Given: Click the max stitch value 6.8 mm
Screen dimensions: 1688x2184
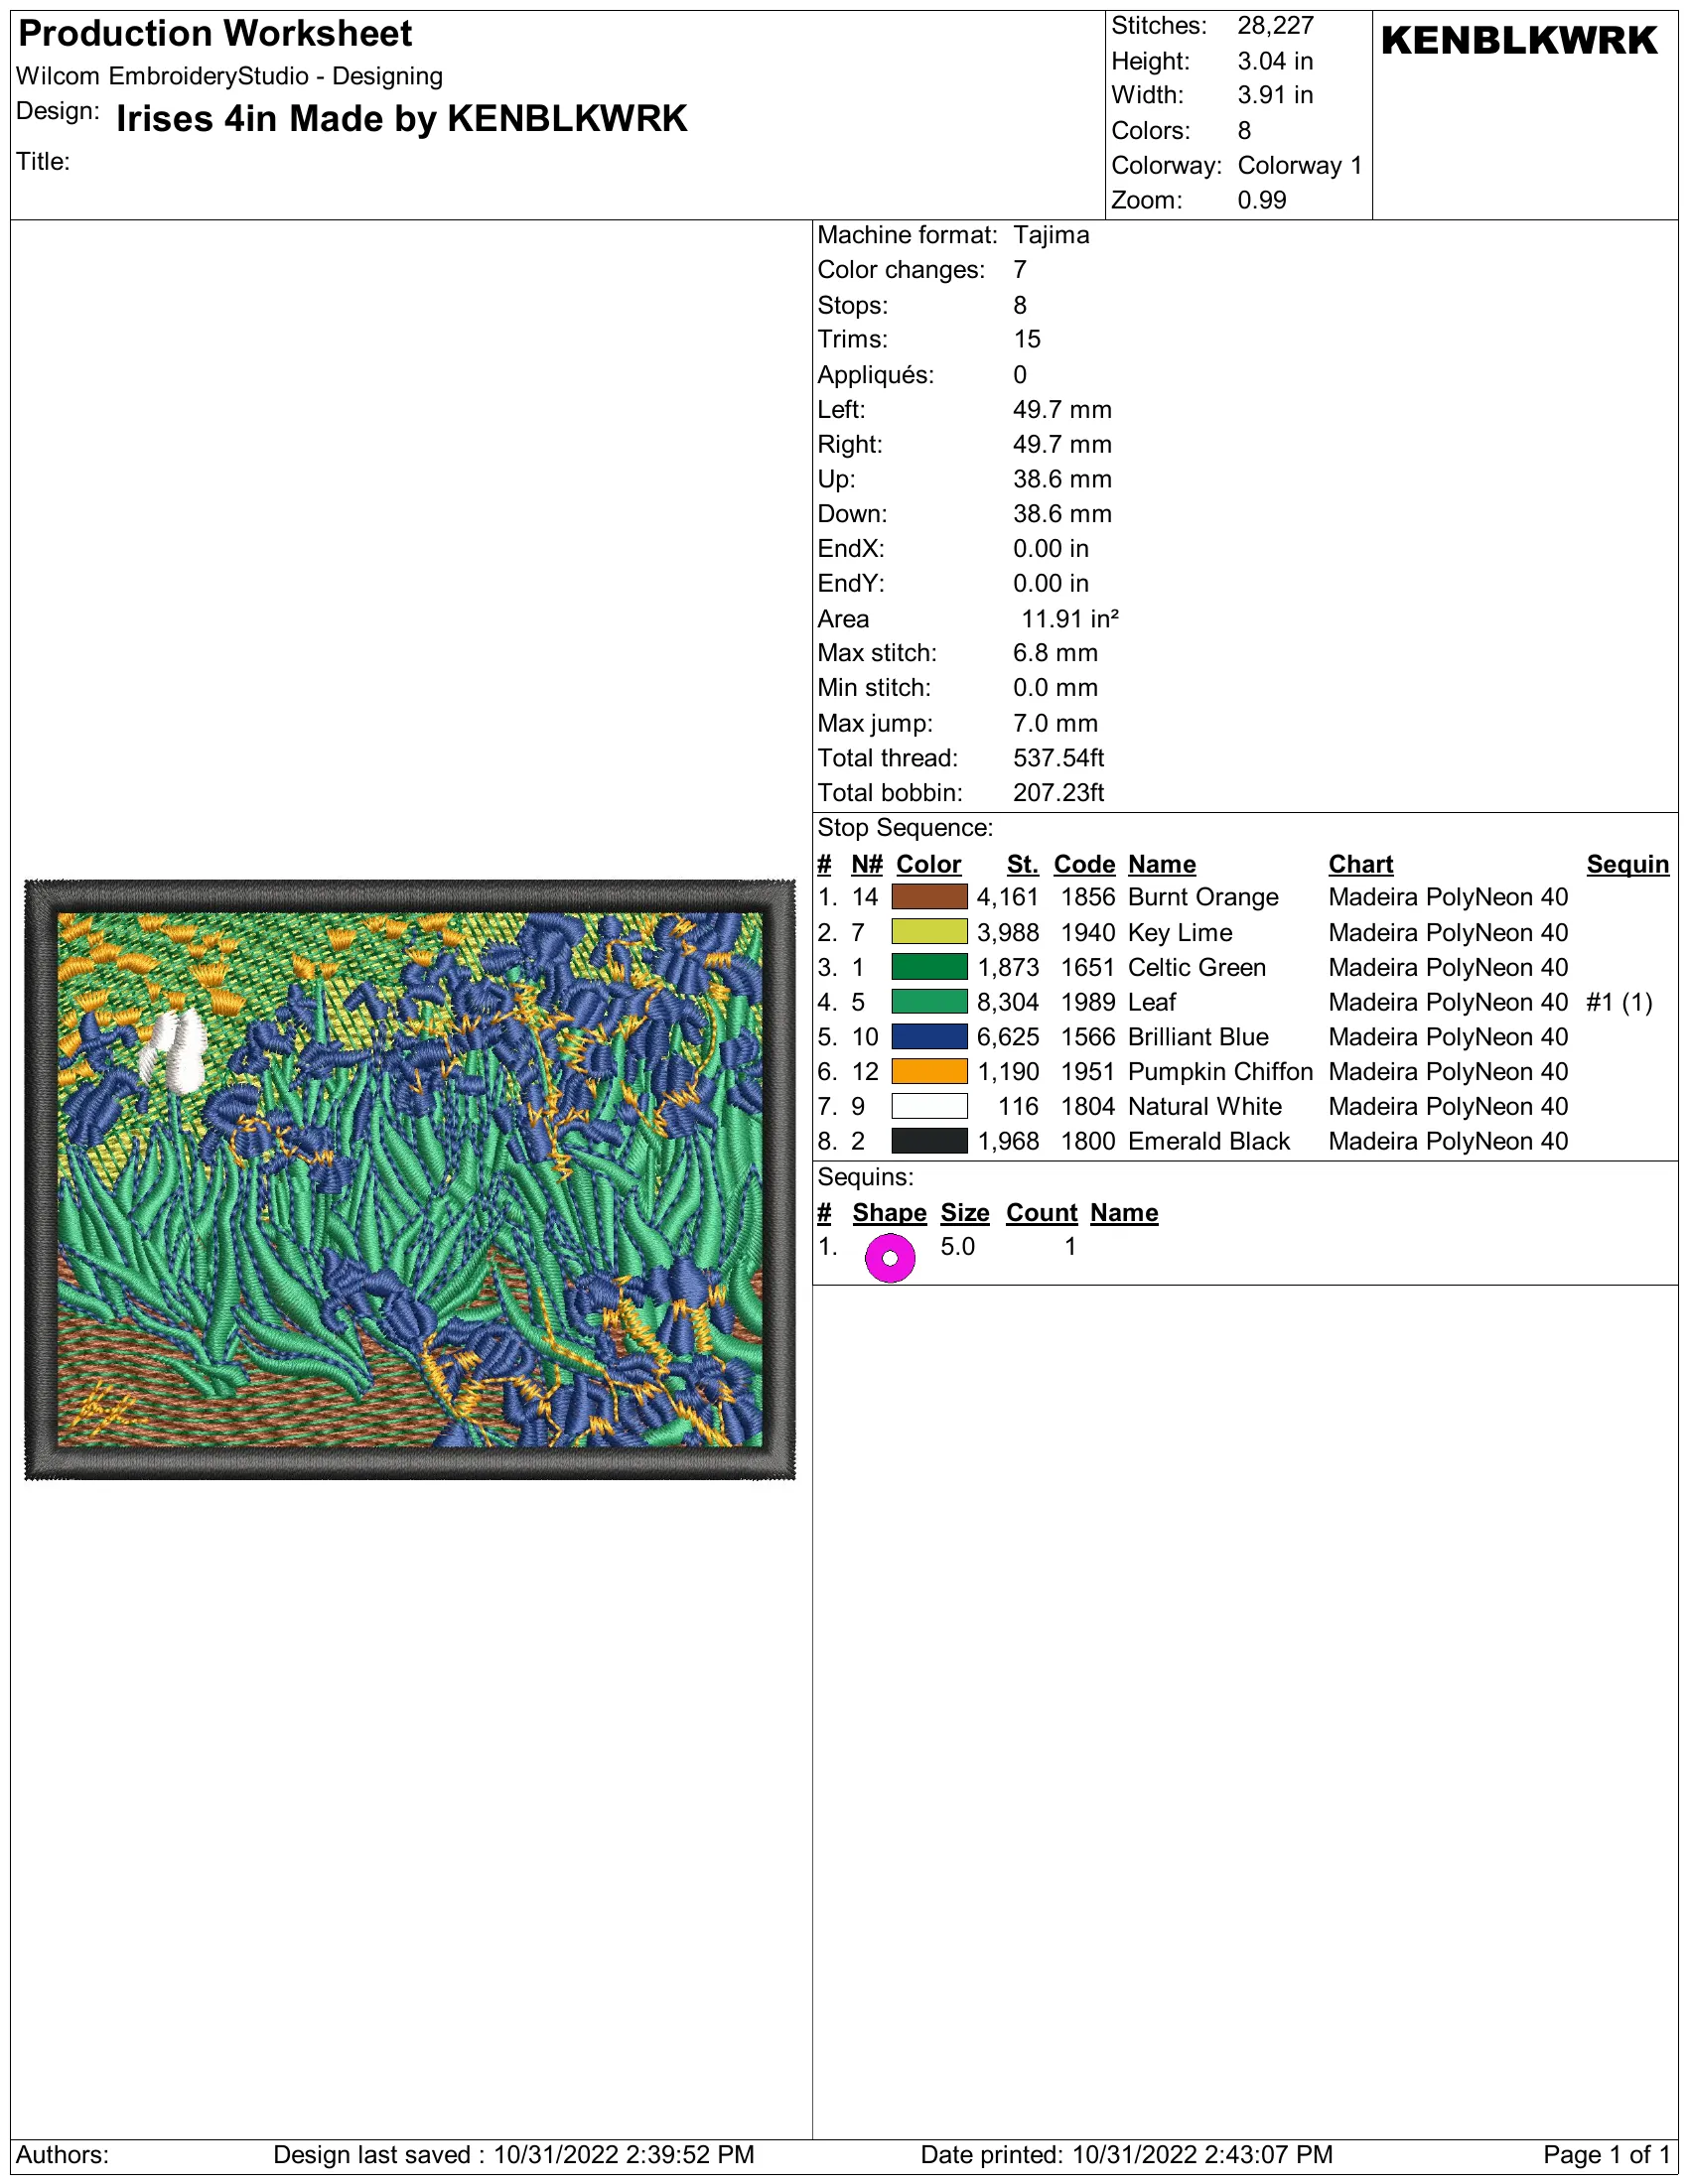Looking at the screenshot, I should coord(1055,653).
